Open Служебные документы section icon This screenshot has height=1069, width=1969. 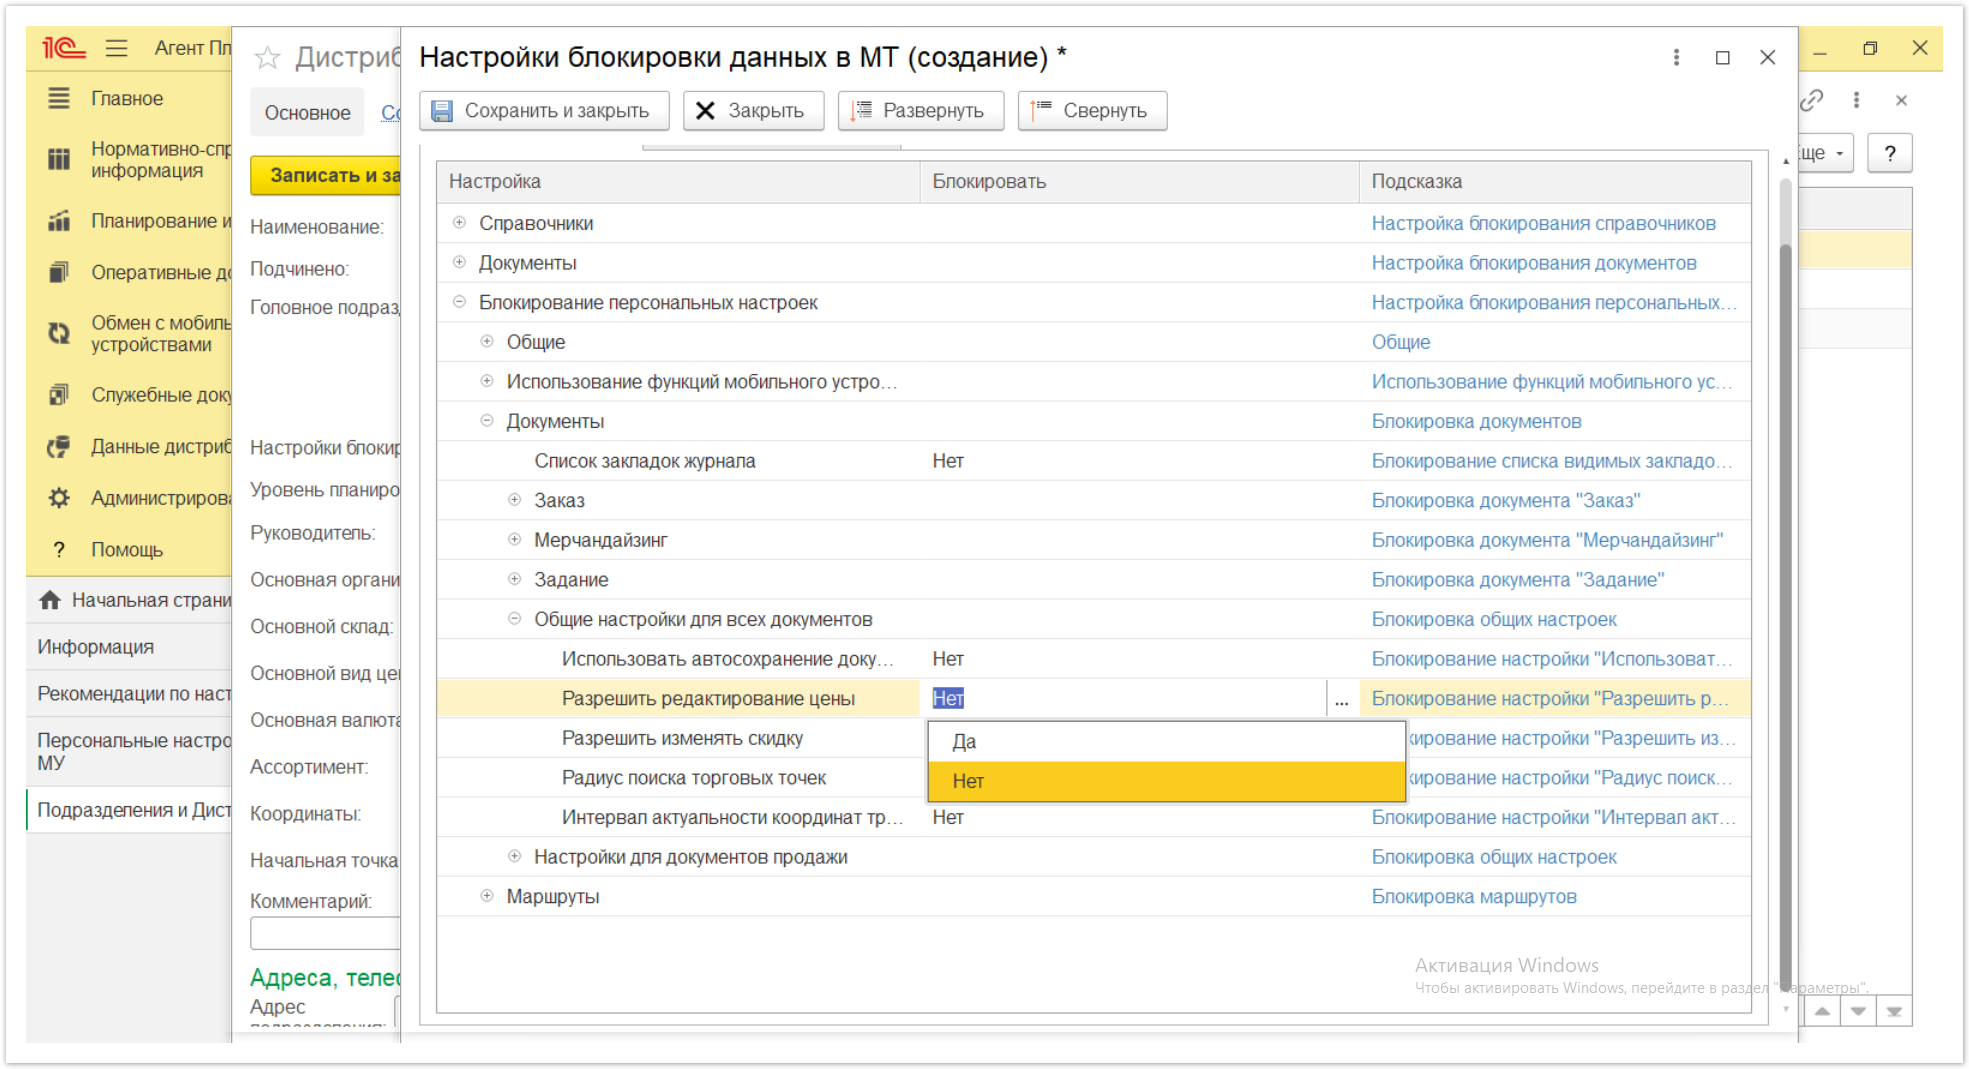59,395
